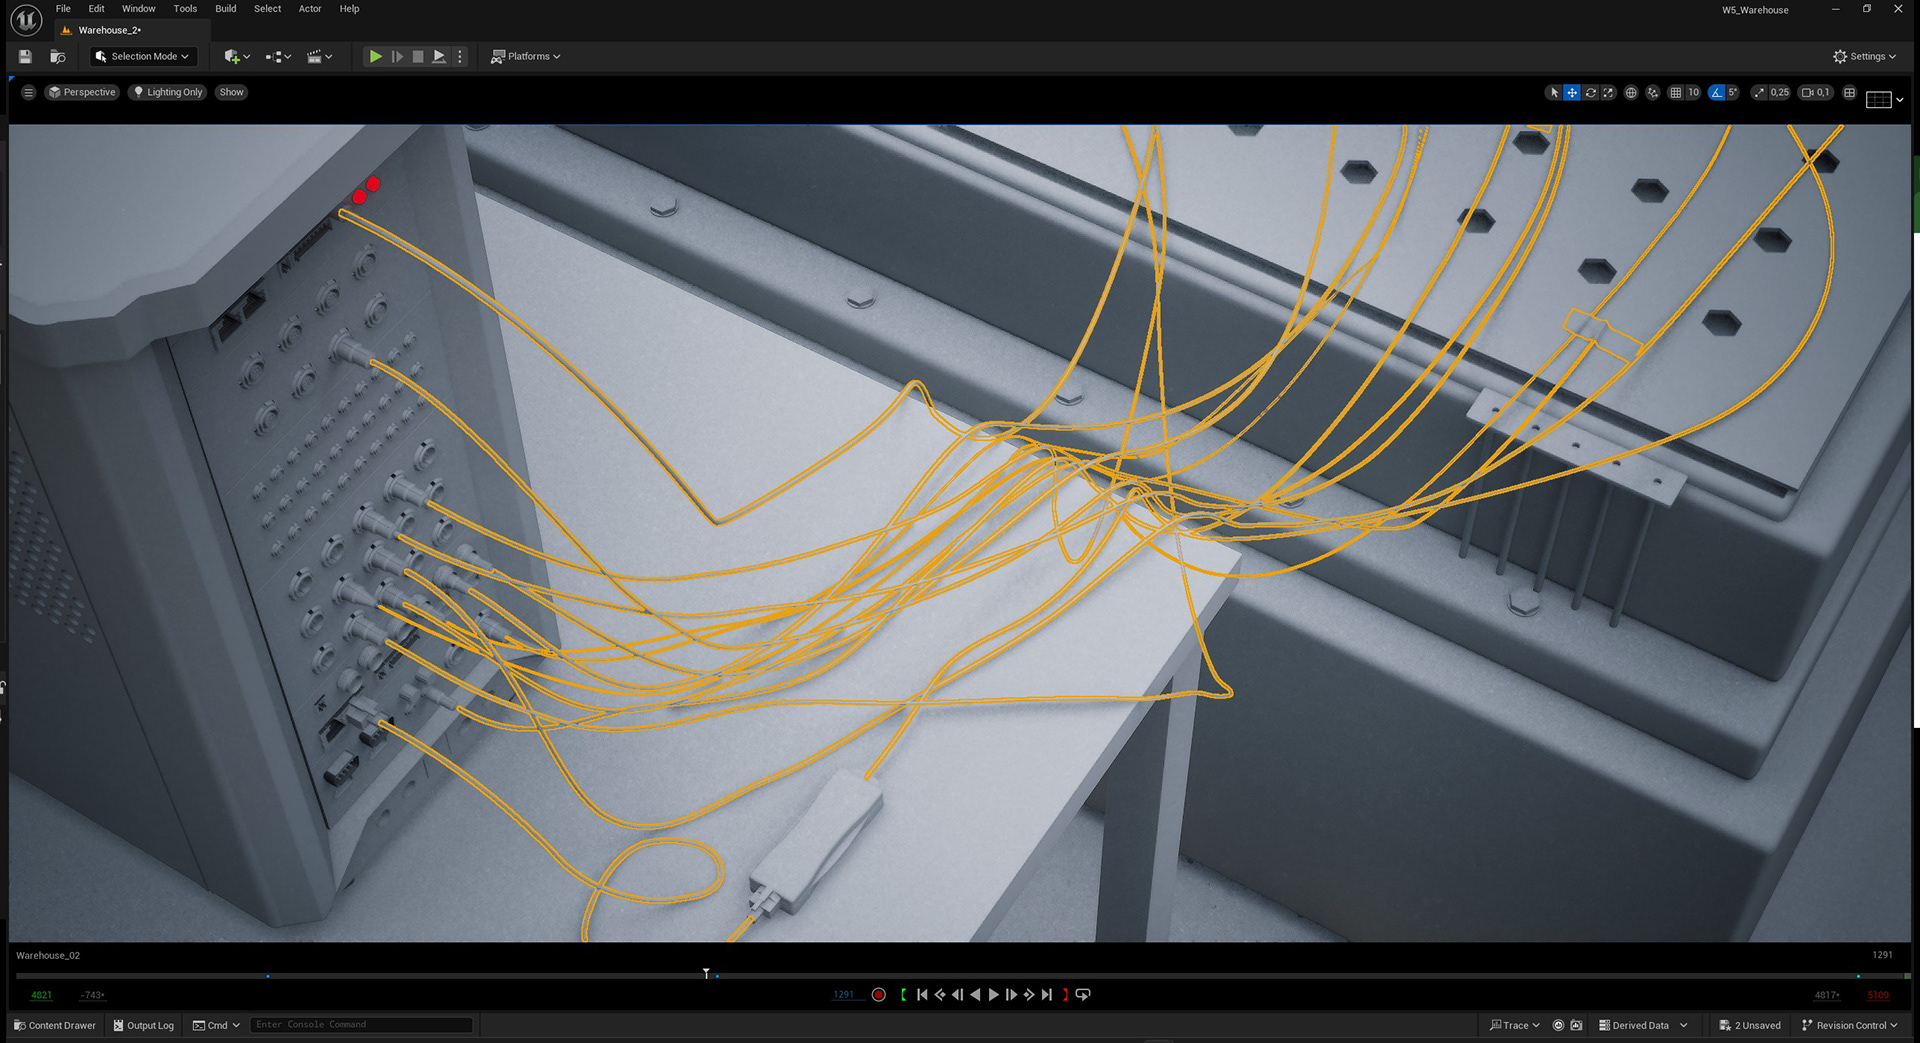Click the red record button in the sequencer
The image size is (1920, 1043).
click(x=879, y=995)
